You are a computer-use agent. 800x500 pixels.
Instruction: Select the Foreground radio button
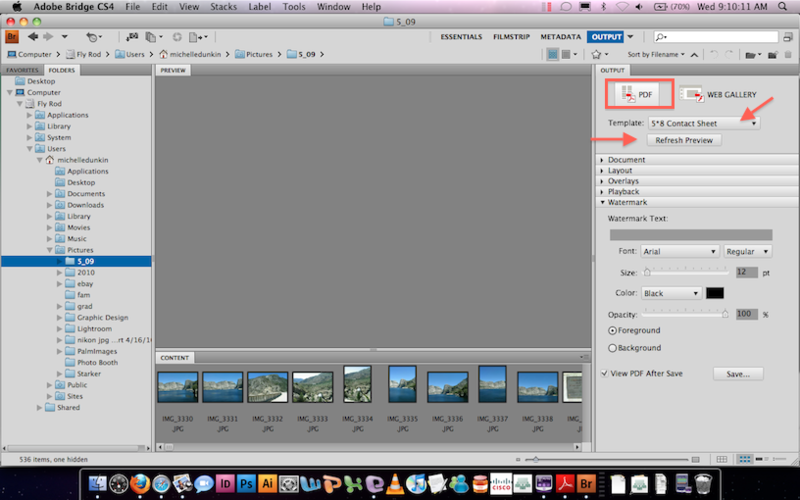click(x=613, y=330)
